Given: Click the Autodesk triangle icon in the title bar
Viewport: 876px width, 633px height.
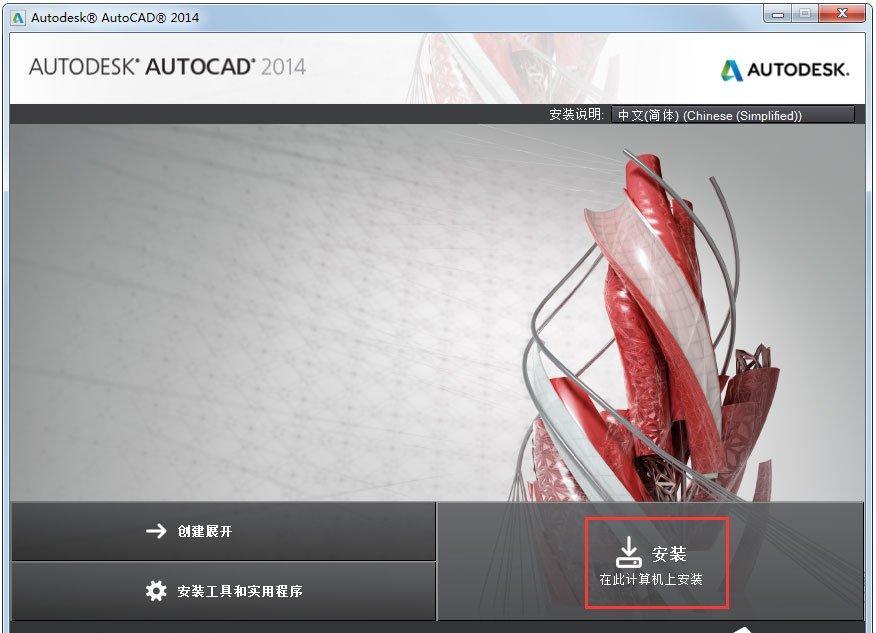Looking at the screenshot, I should (13, 13).
